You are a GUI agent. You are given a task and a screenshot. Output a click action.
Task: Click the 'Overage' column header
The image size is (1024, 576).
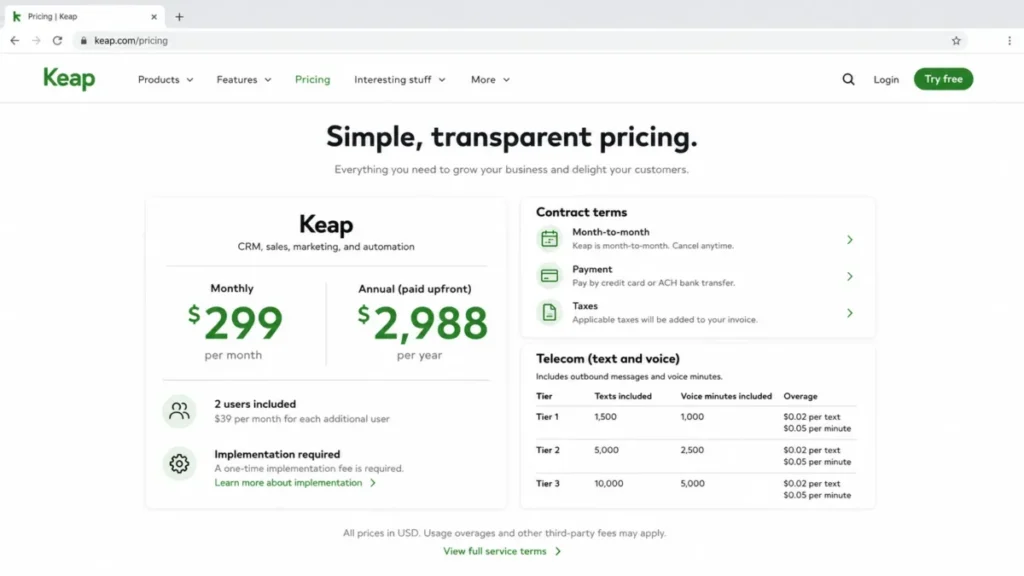tap(801, 396)
